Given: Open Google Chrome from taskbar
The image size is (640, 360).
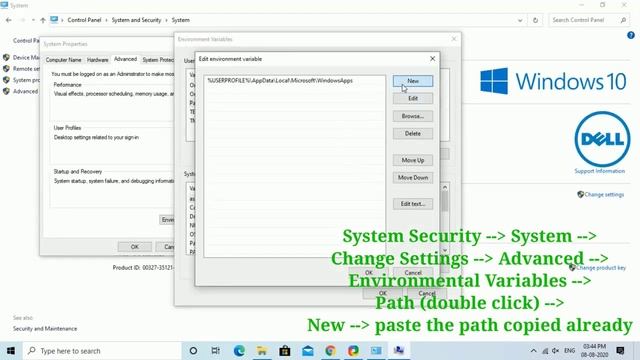Looking at the screenshot, I should pos(331,351).
